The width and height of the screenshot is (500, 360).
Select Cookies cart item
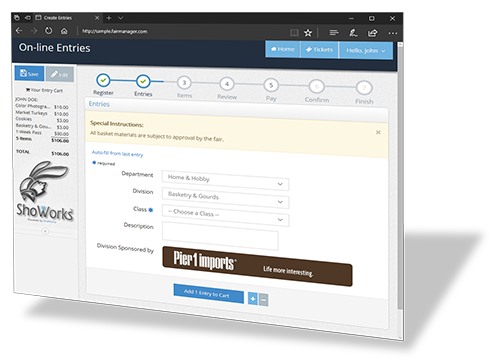(x=42, y=120)
